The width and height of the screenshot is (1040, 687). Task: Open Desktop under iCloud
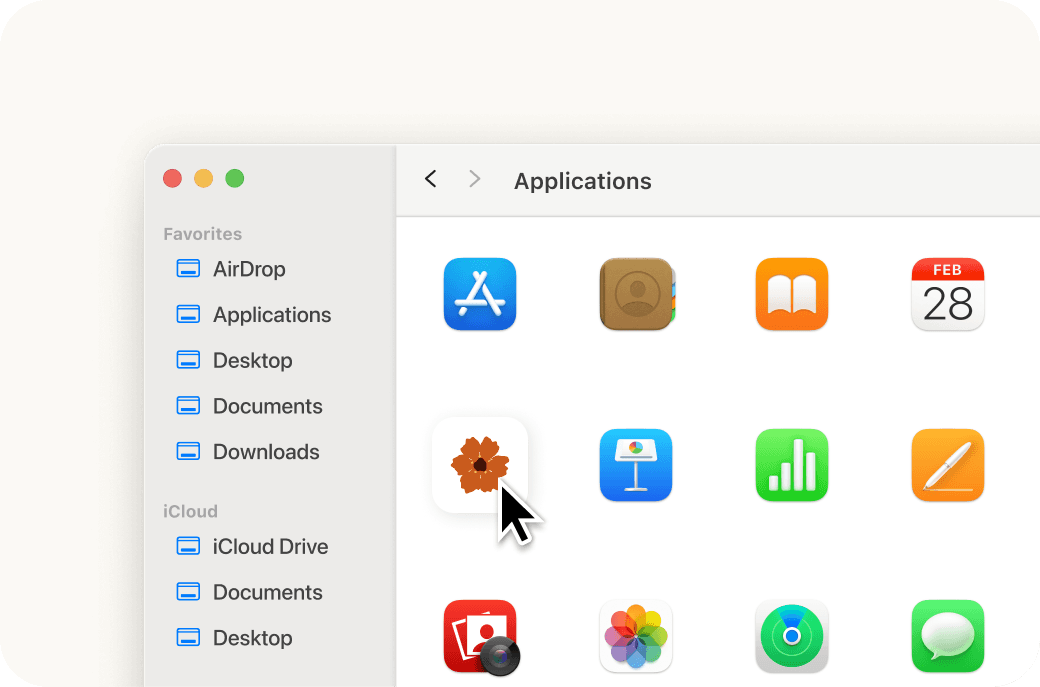(234, 638)
